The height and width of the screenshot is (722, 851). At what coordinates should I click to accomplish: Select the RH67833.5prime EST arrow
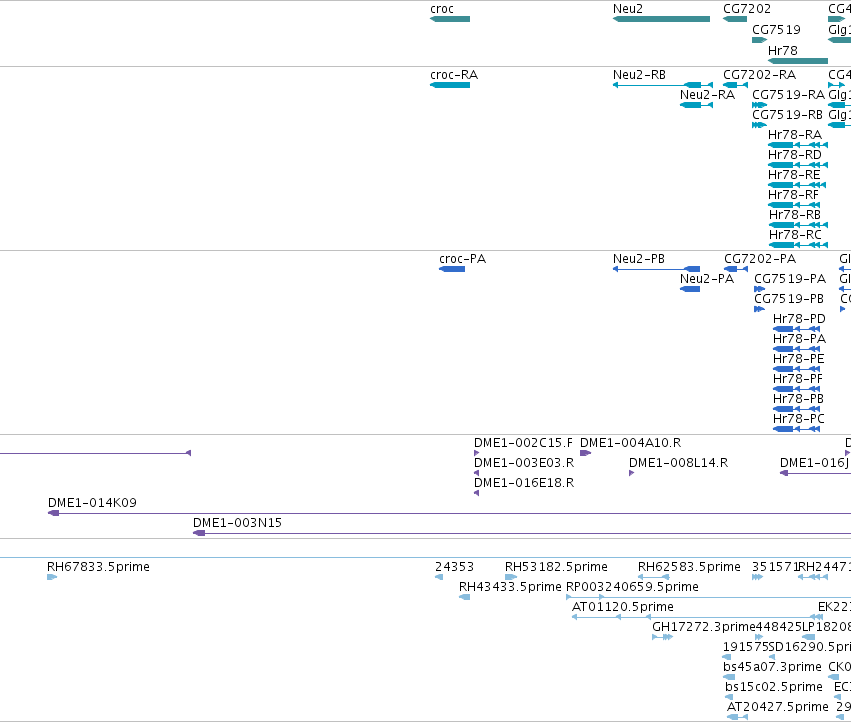[x=52, y=577]
